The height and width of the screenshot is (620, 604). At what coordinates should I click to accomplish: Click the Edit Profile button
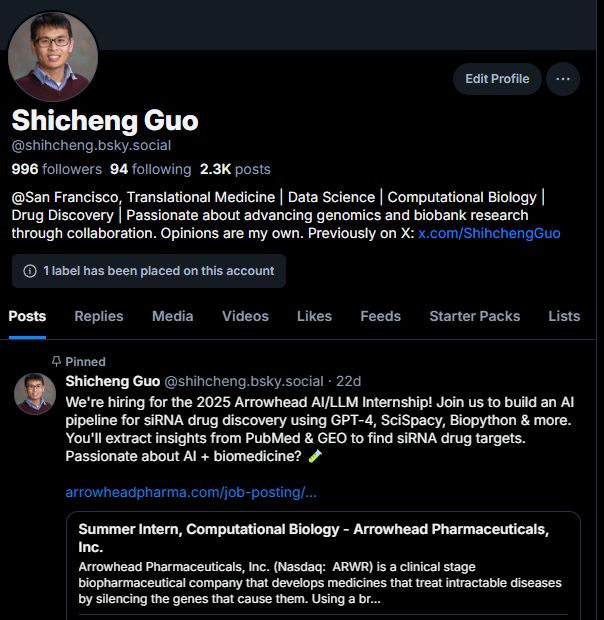tap(497, 79)
